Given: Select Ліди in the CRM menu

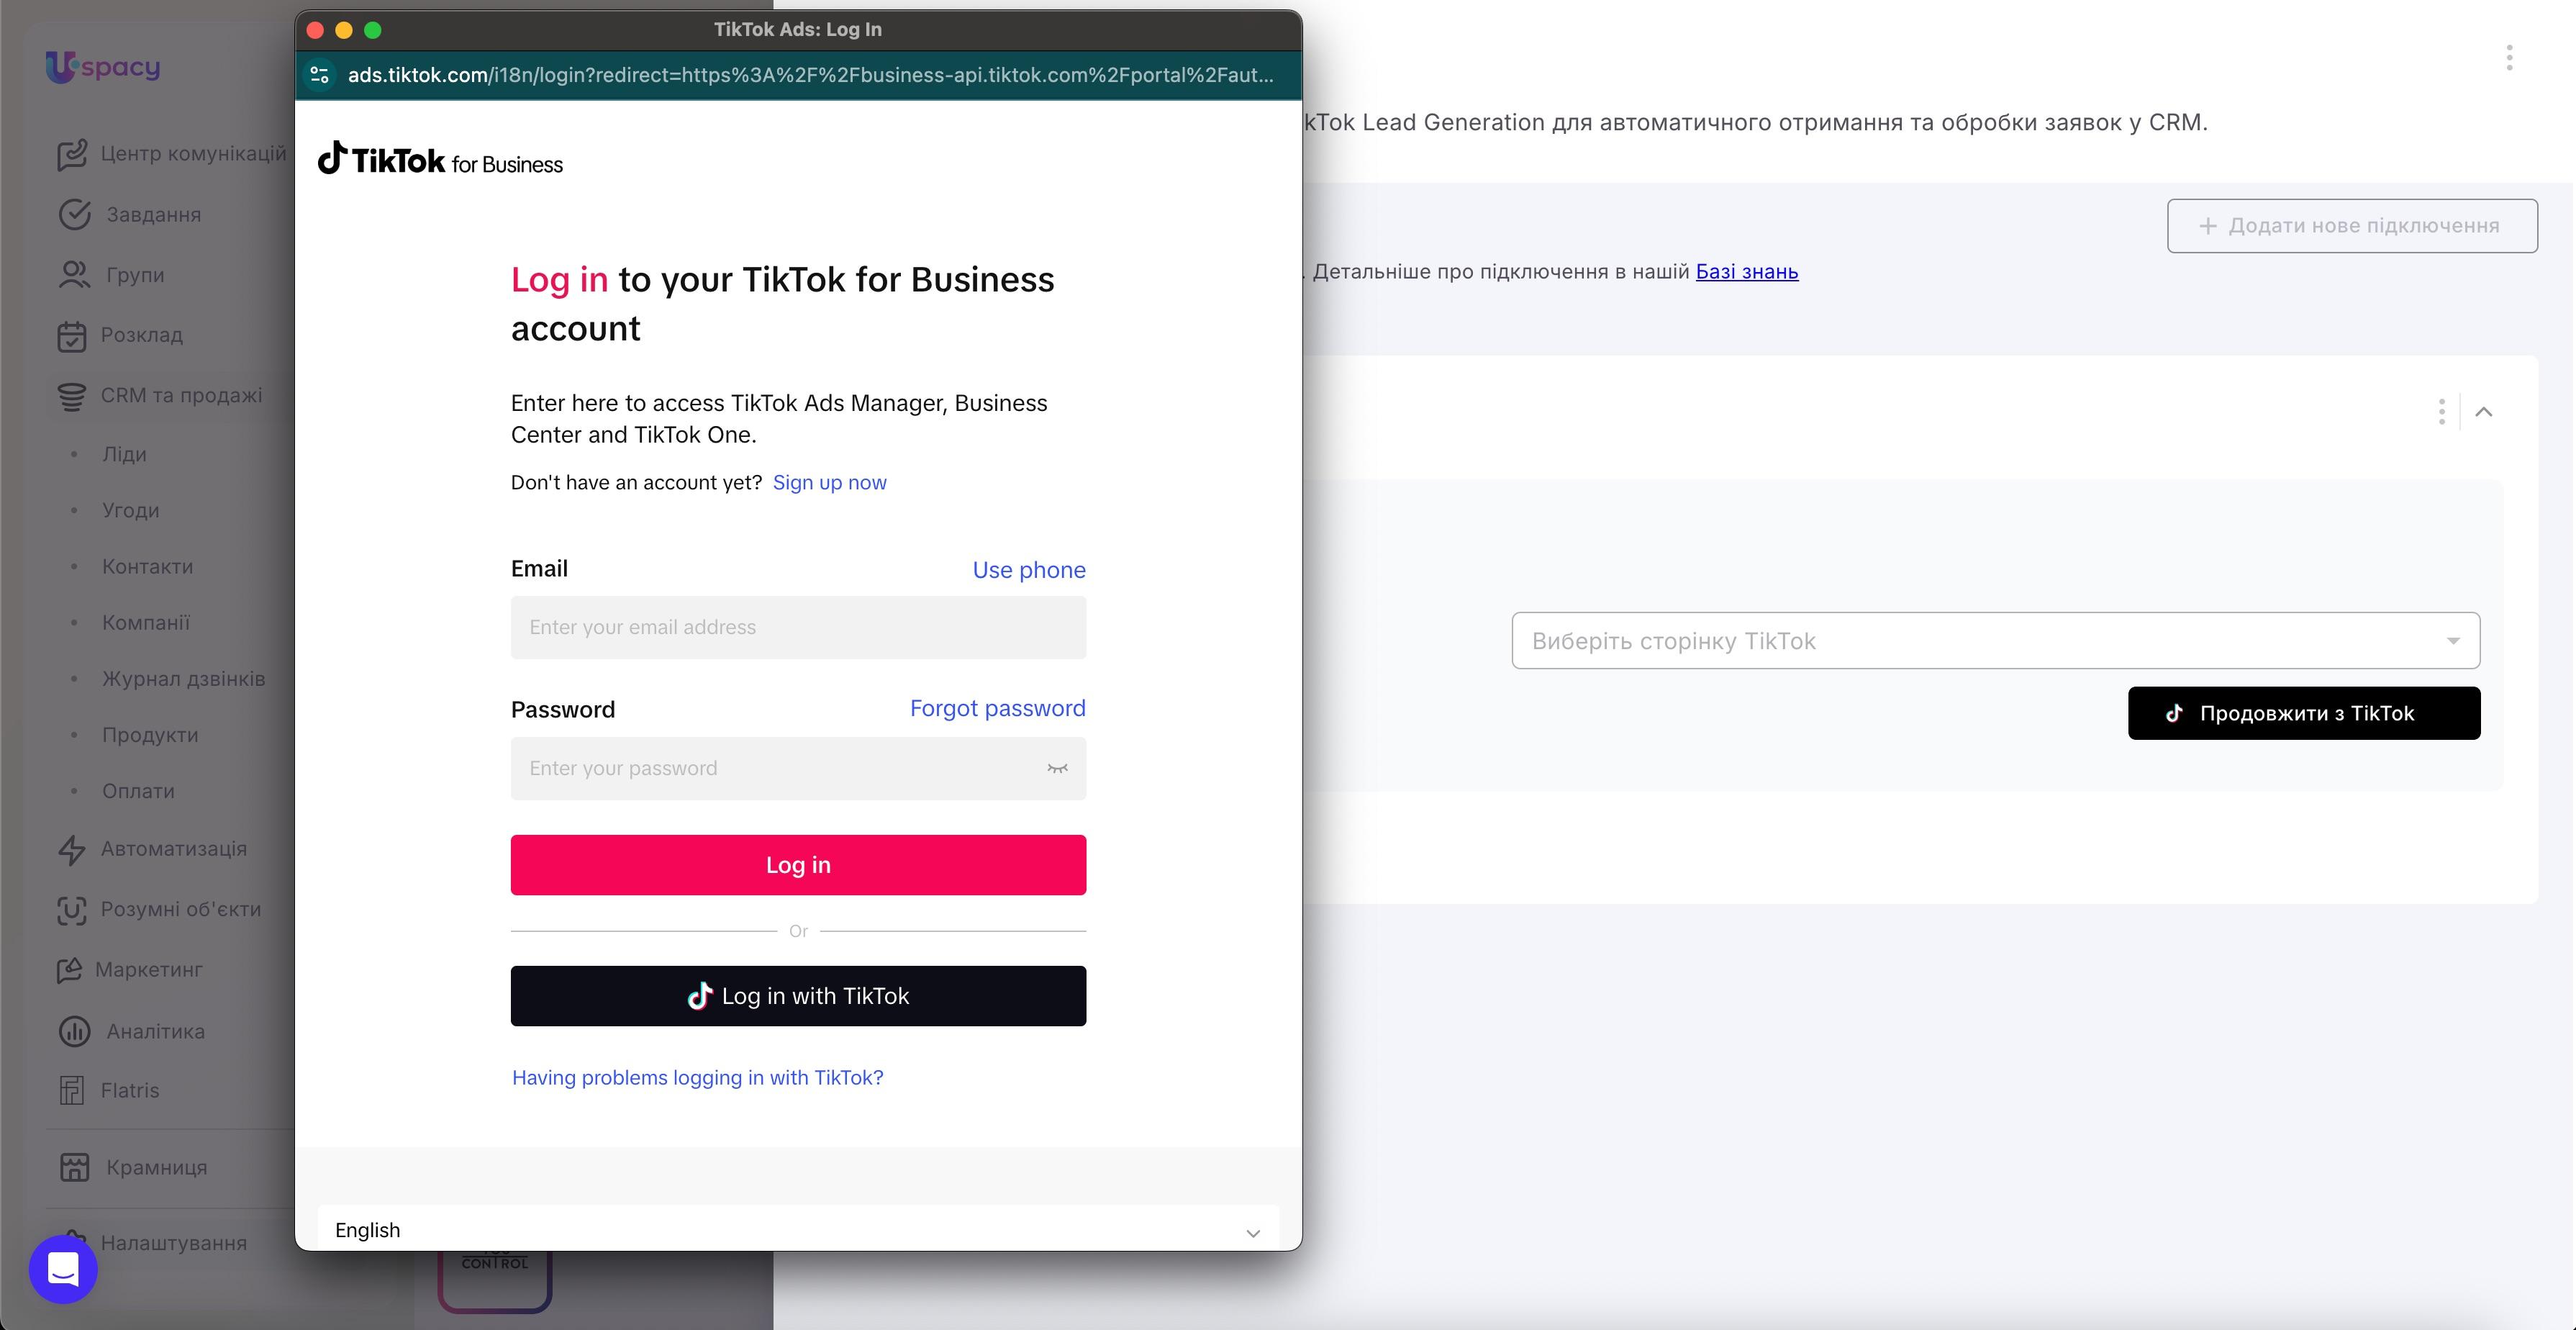Looking at the screenshot, I should click(124, 454).
